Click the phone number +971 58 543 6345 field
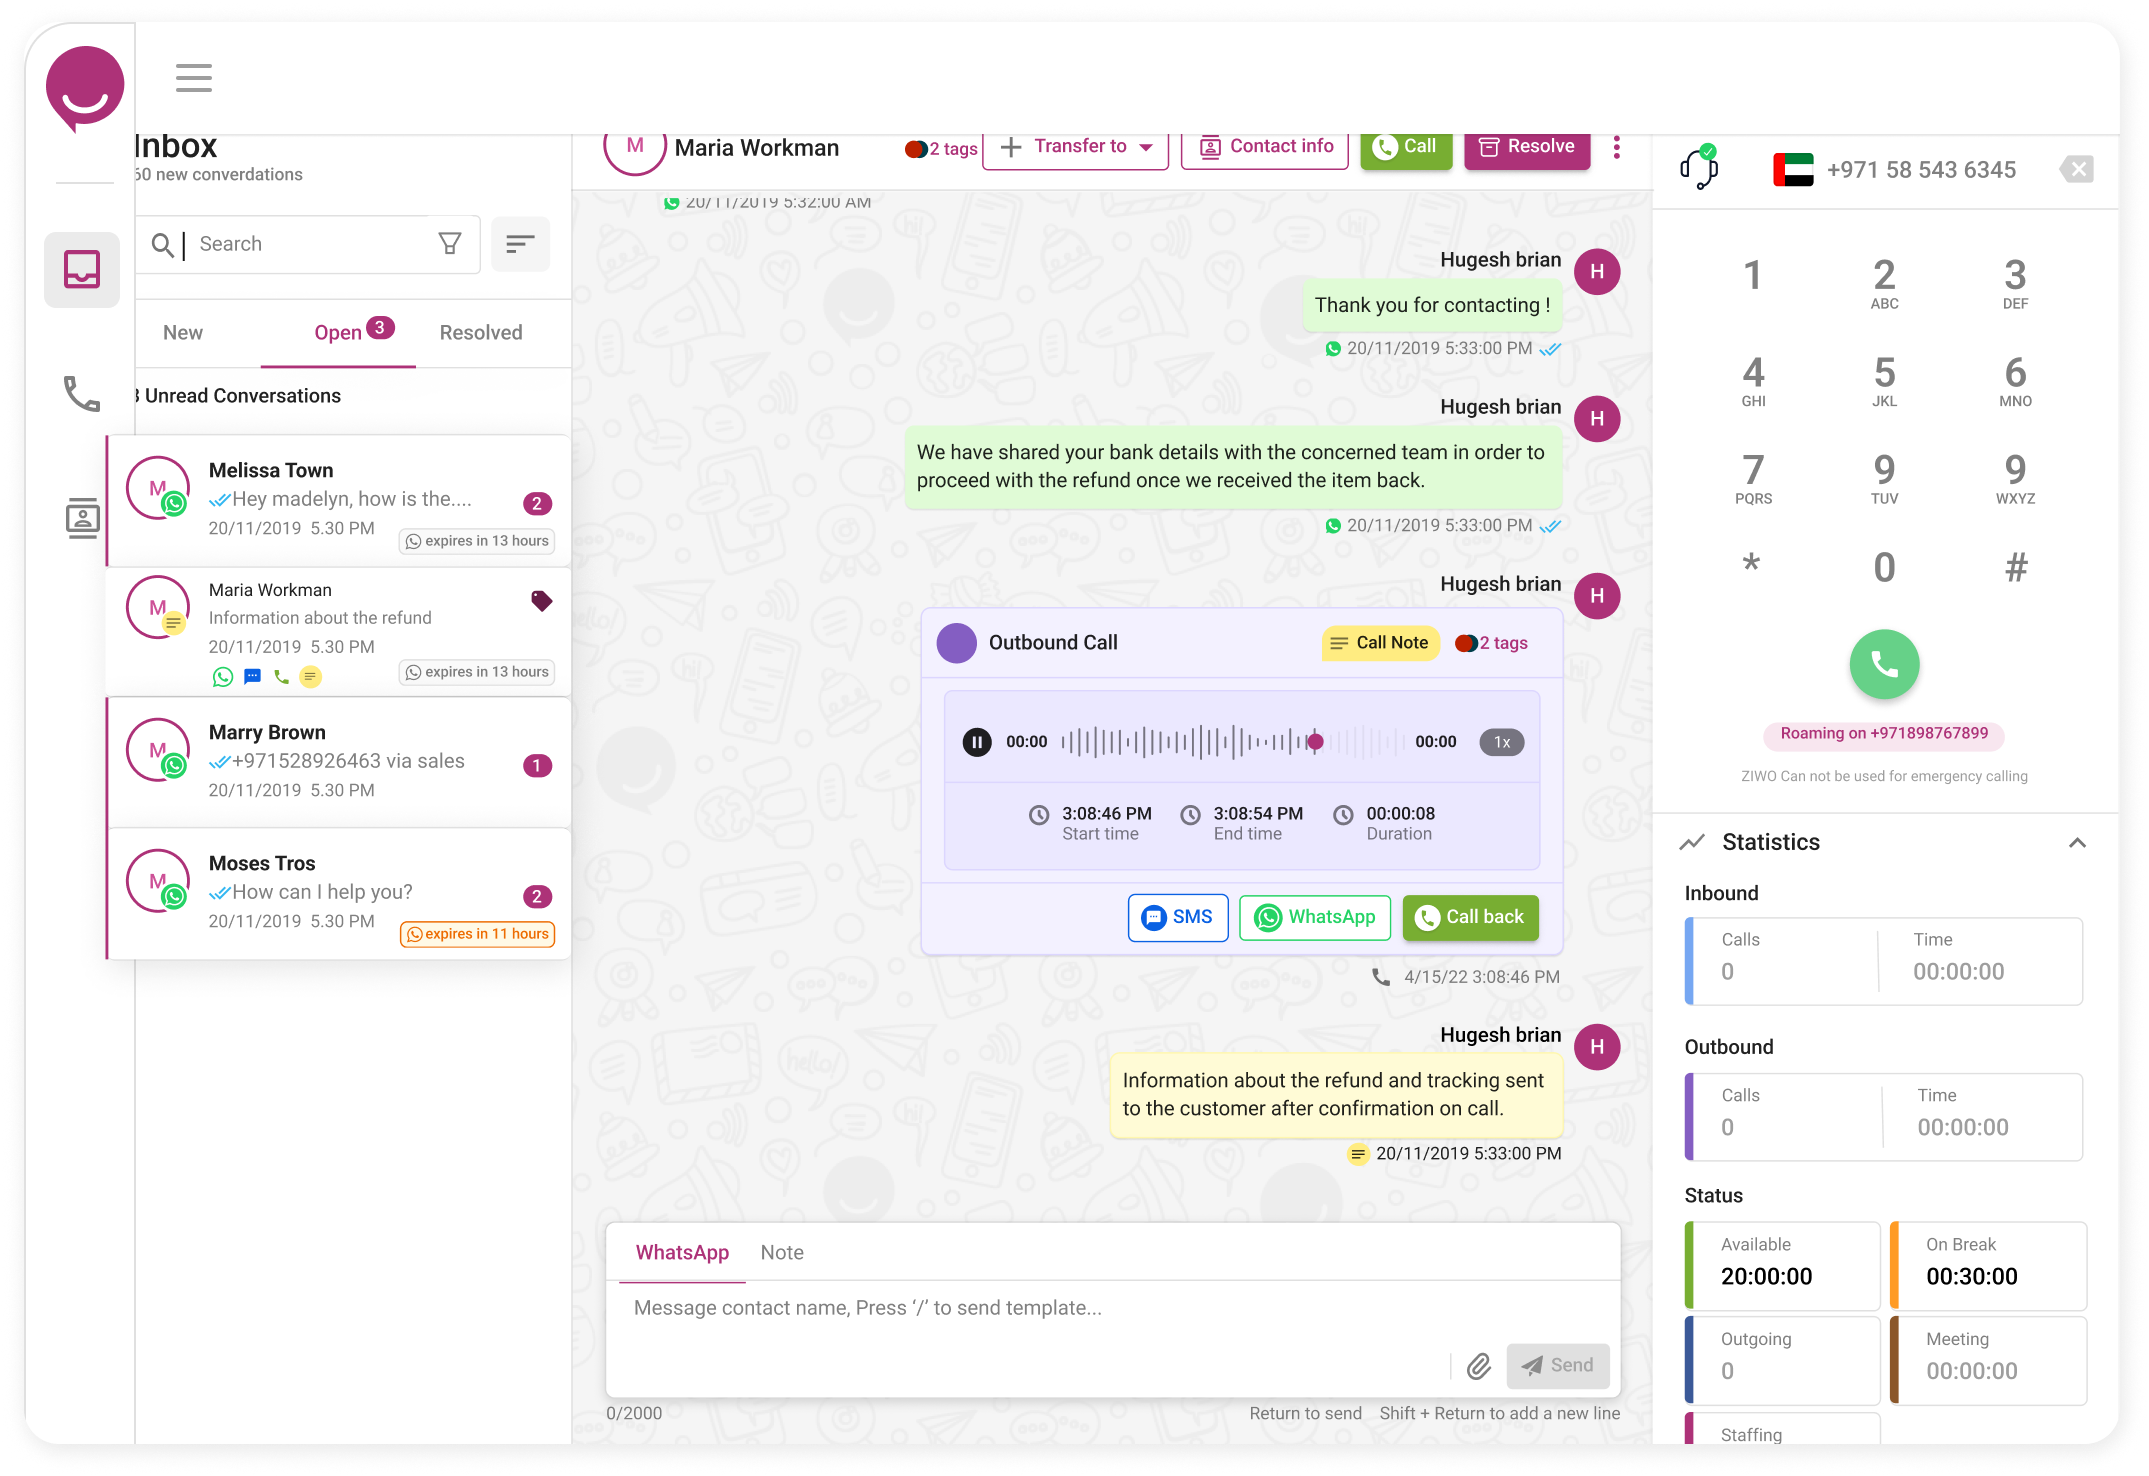 tap(1921, 170)
